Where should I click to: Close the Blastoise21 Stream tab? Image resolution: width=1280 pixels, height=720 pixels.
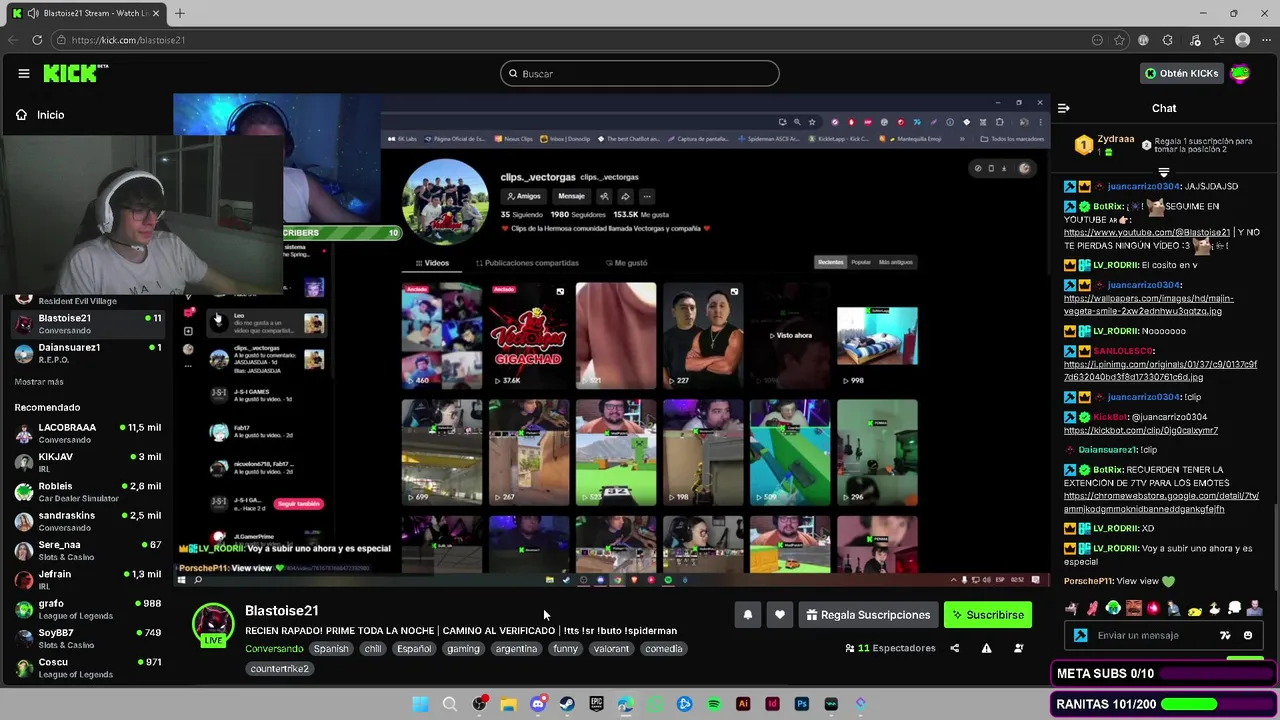[156, 13]
